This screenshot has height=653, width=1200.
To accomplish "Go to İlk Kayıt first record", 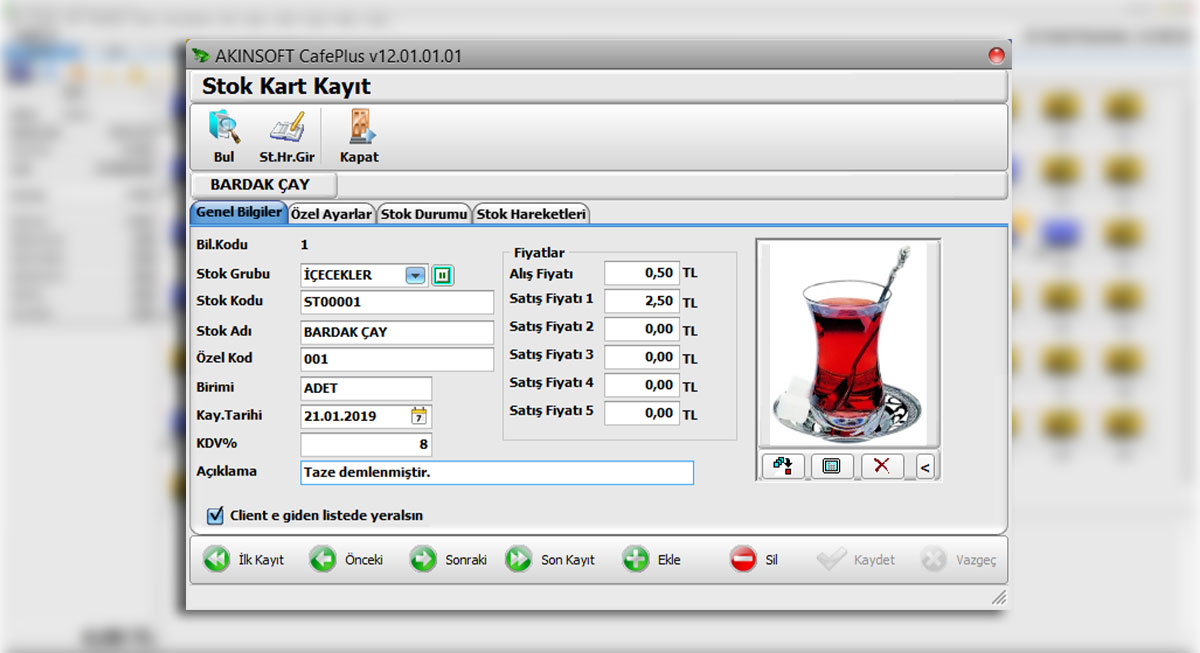I will tap(245, 560).
